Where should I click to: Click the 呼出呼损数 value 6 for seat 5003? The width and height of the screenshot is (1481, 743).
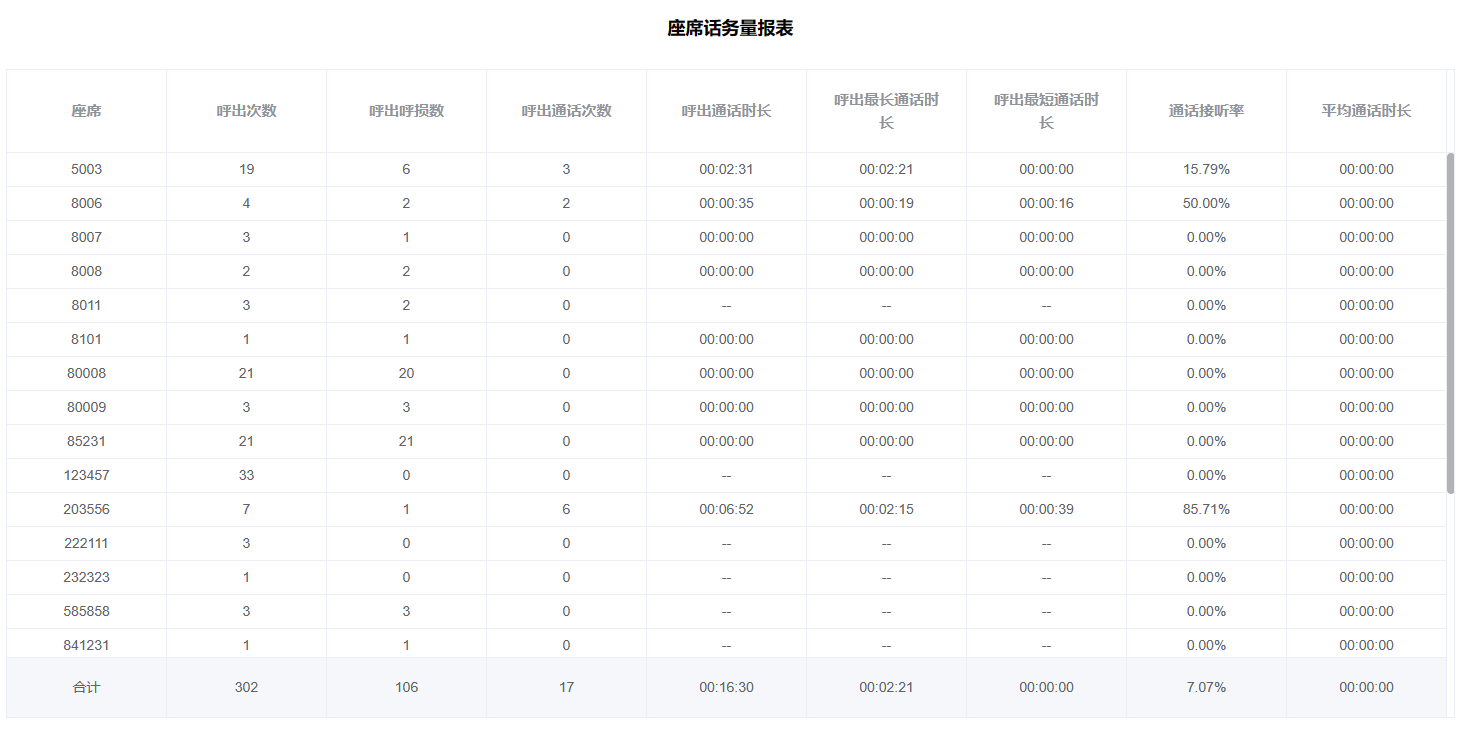point(406,170)
